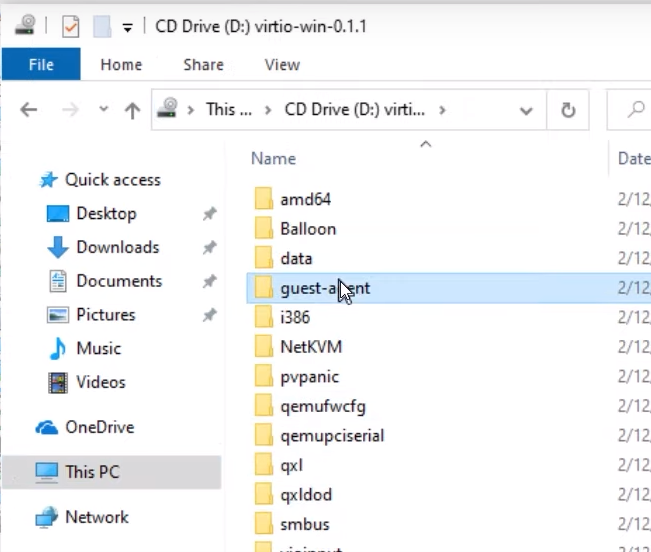
Task: Select the qxldod folder icon
Action: [264, 494]
